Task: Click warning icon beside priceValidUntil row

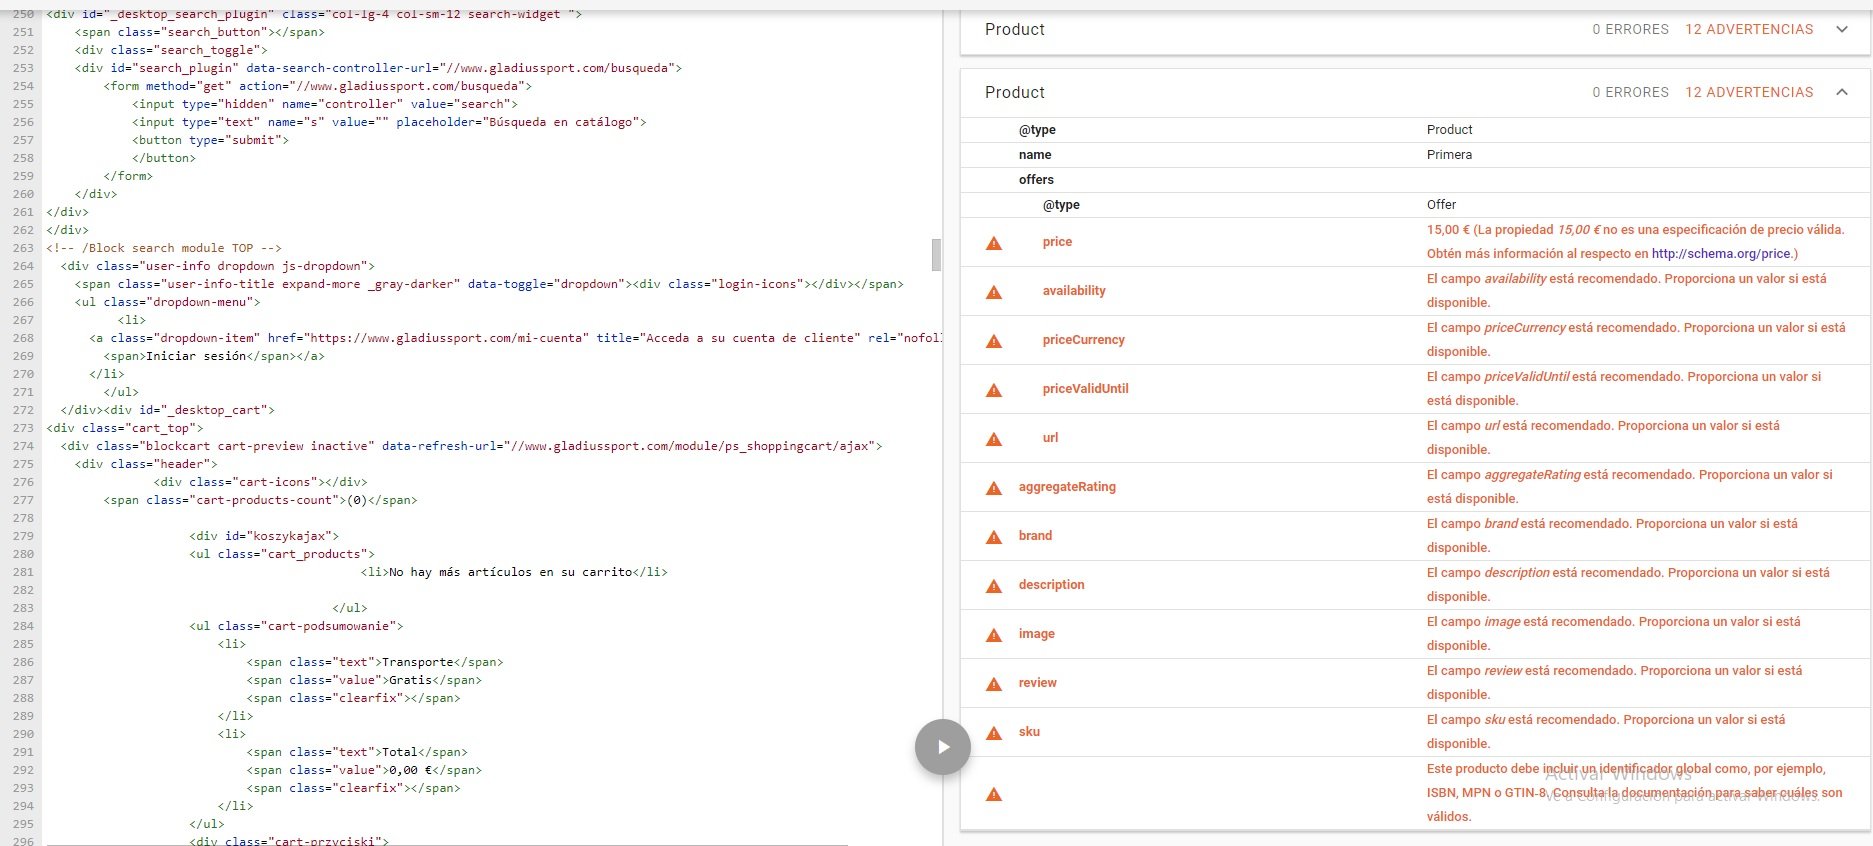Action: (994, 390)
